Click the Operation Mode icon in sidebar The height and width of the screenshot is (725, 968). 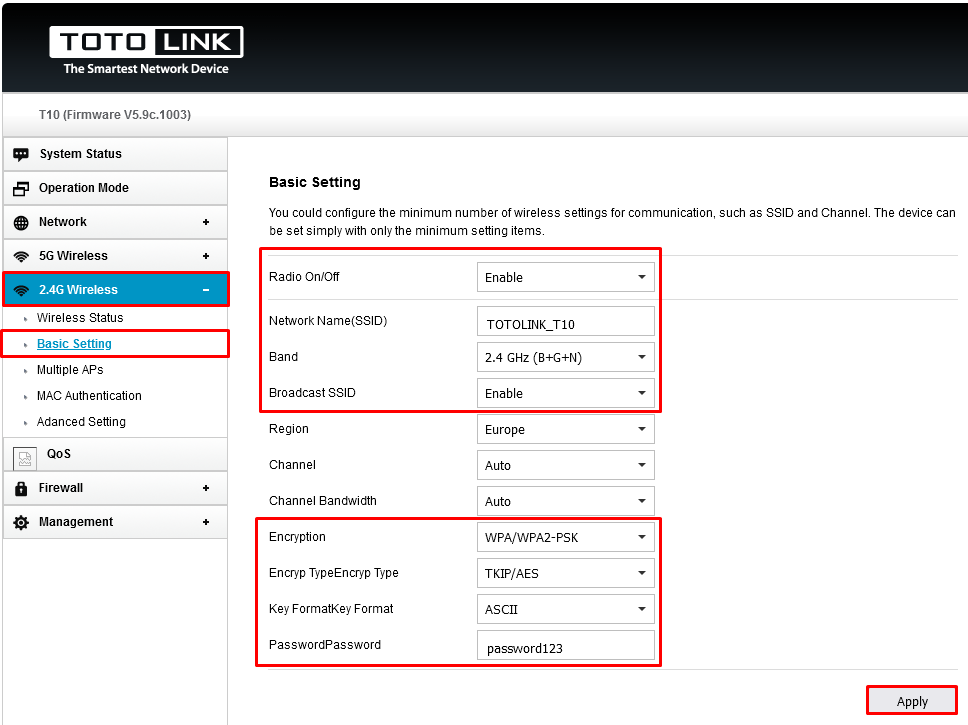pyautogui.click(x=21, y=188)
